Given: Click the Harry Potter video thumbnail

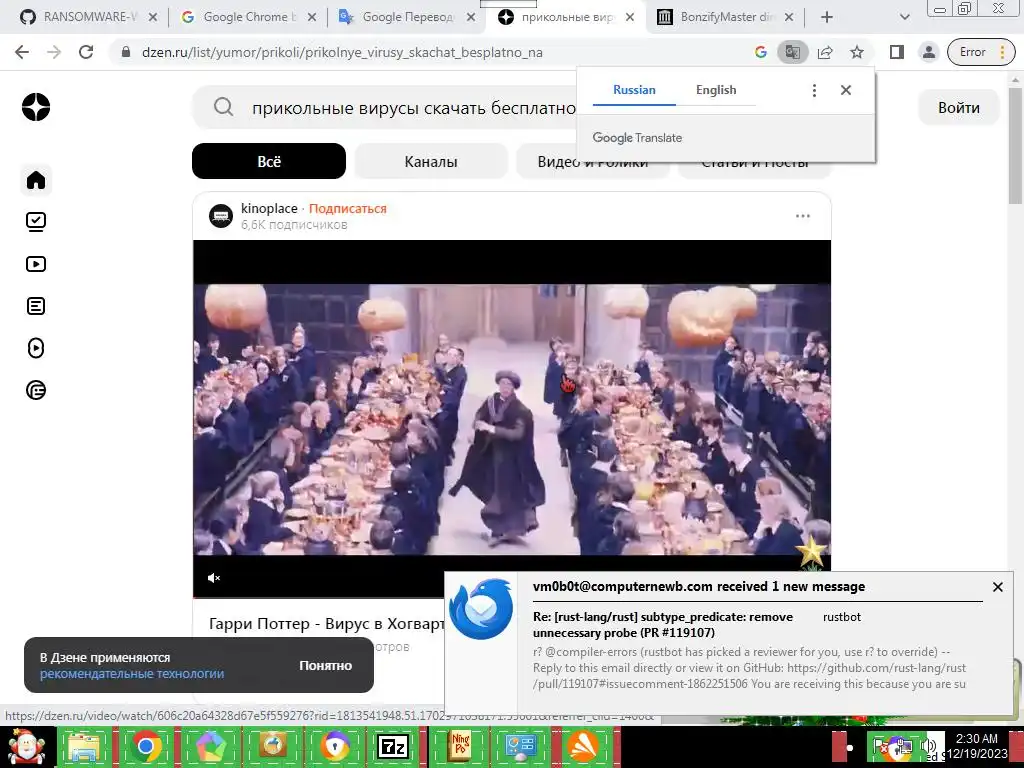Looking at the screenshot, I should tap(512, 419).
